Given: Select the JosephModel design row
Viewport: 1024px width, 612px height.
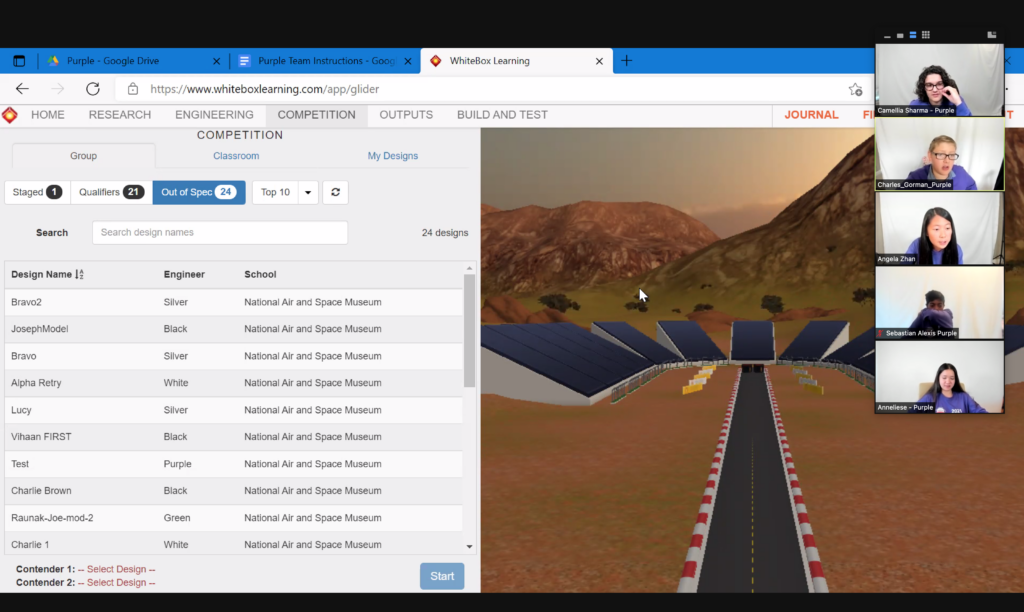Looking at the screenshot, I should (234, 329).
